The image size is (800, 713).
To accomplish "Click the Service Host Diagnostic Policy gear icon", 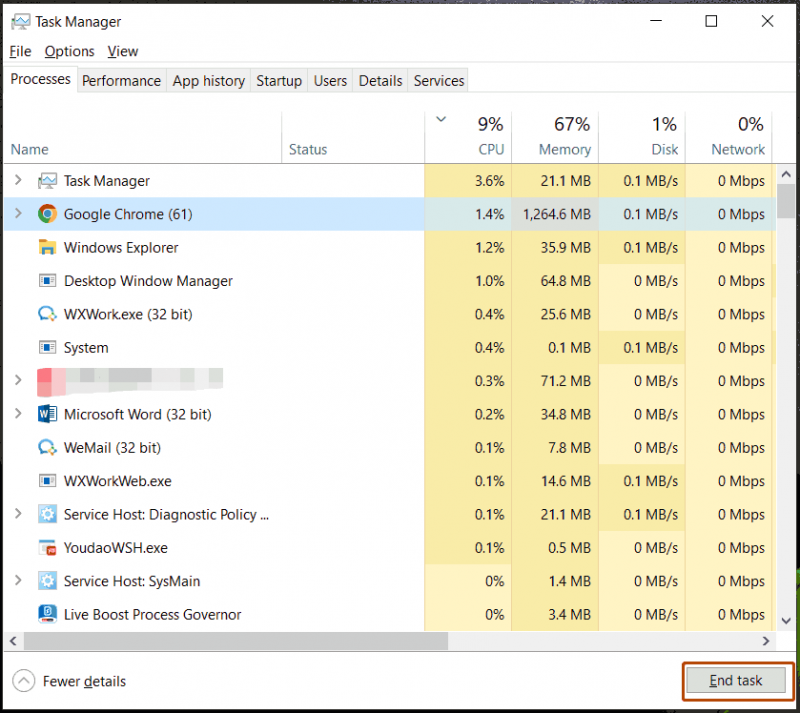I will coord(47,514).
